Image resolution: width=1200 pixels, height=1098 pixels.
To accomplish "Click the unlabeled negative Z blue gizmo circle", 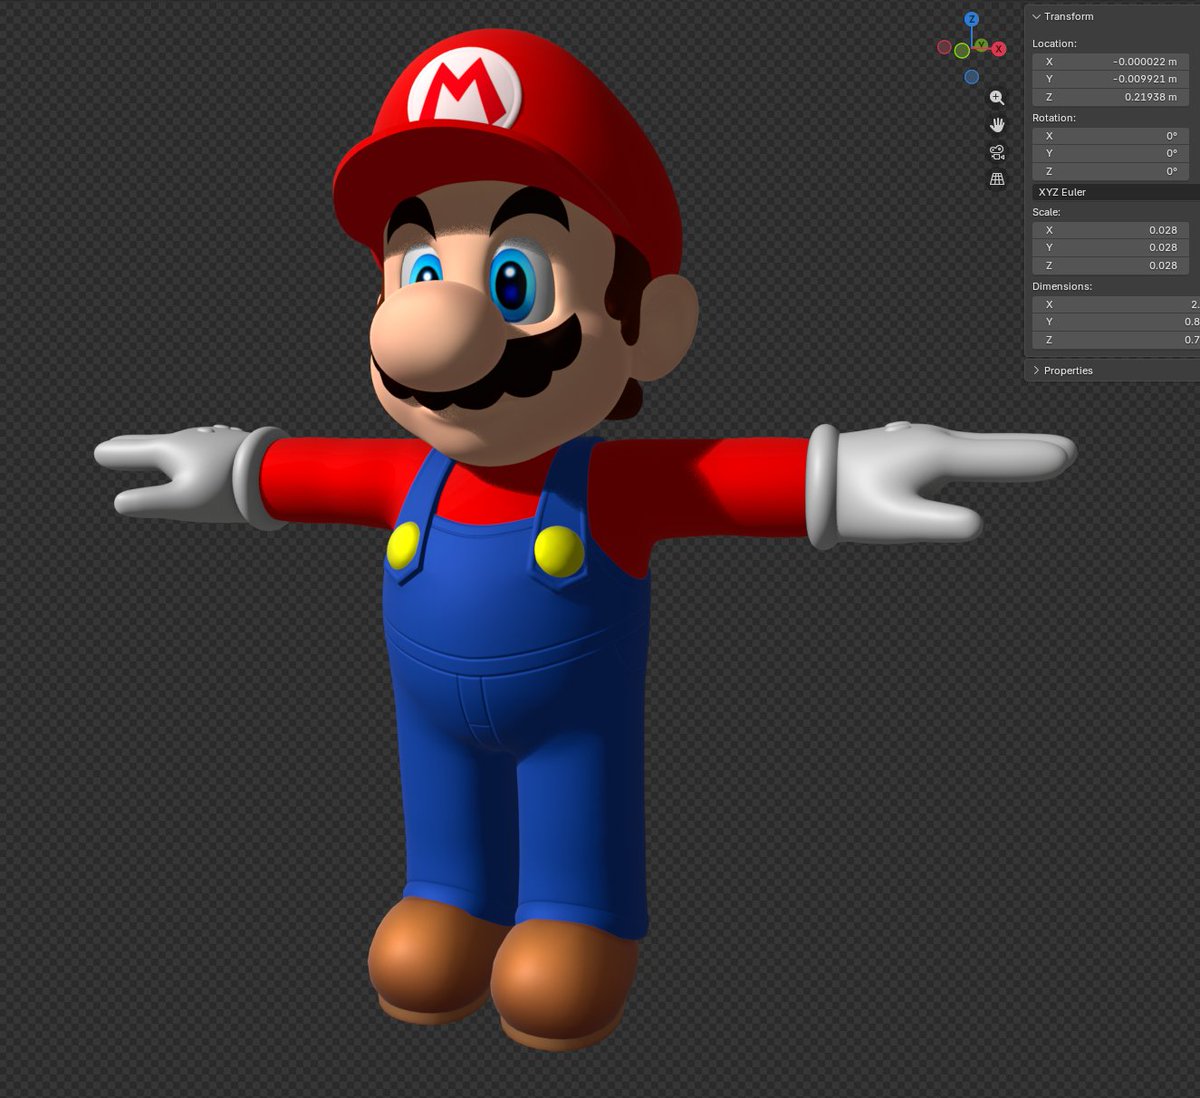I will click(x=971, y=77).
